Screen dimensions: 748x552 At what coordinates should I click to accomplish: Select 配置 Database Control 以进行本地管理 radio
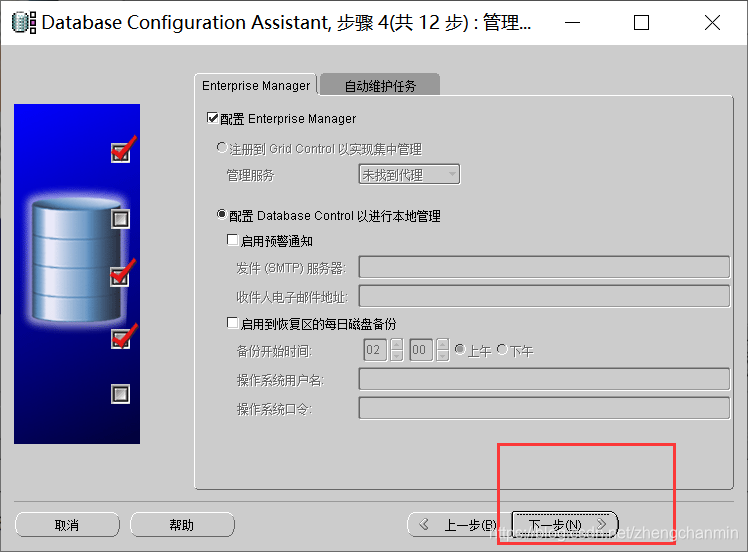221,215
